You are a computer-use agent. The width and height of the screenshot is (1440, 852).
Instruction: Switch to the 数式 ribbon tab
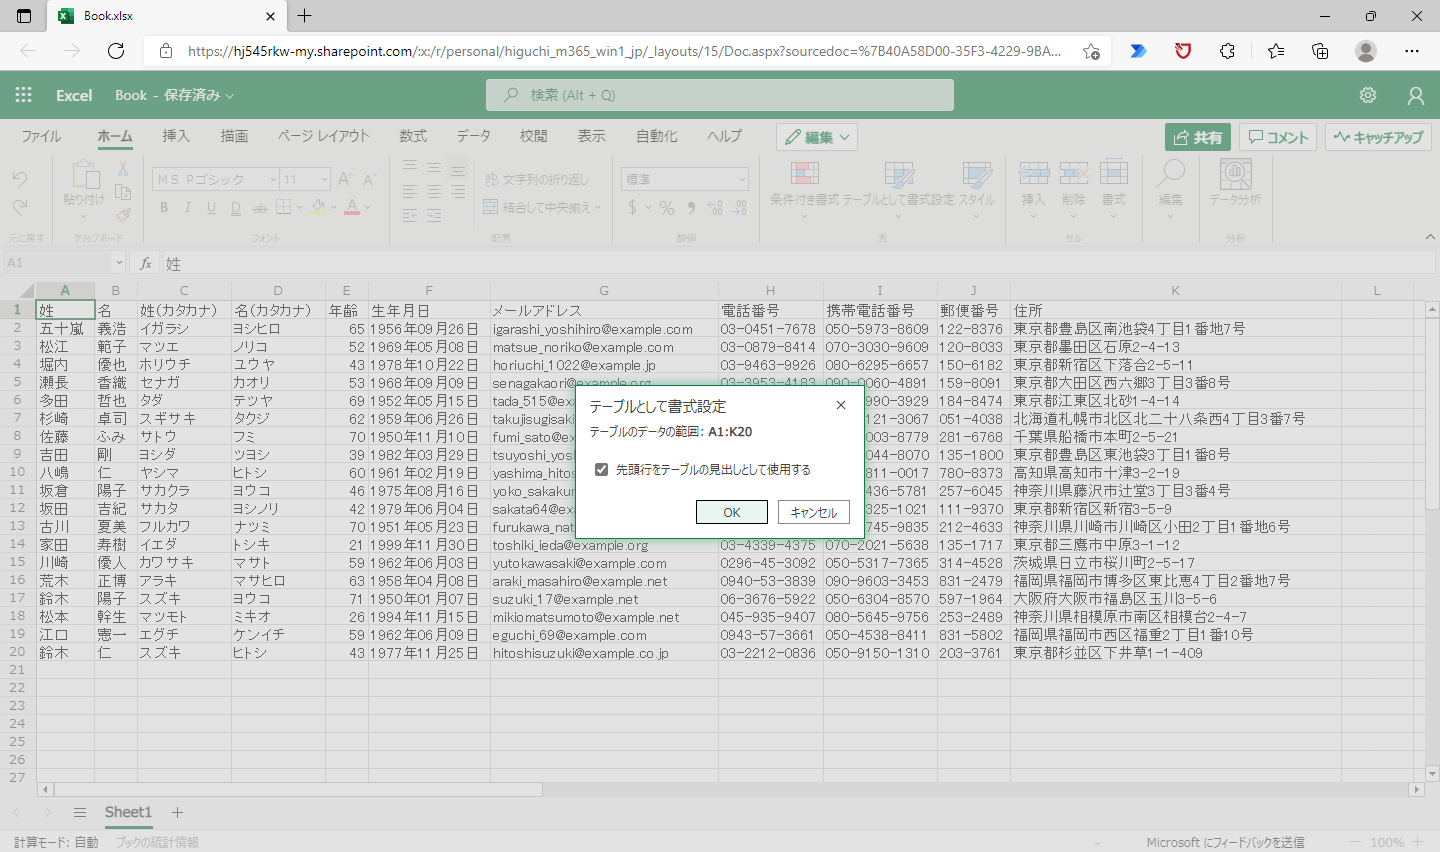[x=413, y=136]
